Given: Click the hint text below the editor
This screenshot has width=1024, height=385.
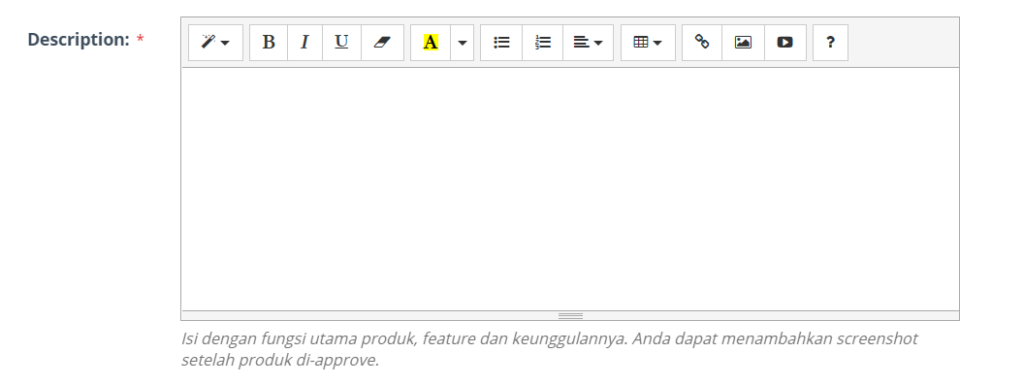Looking at the screenshot, I should pos(549,349).
